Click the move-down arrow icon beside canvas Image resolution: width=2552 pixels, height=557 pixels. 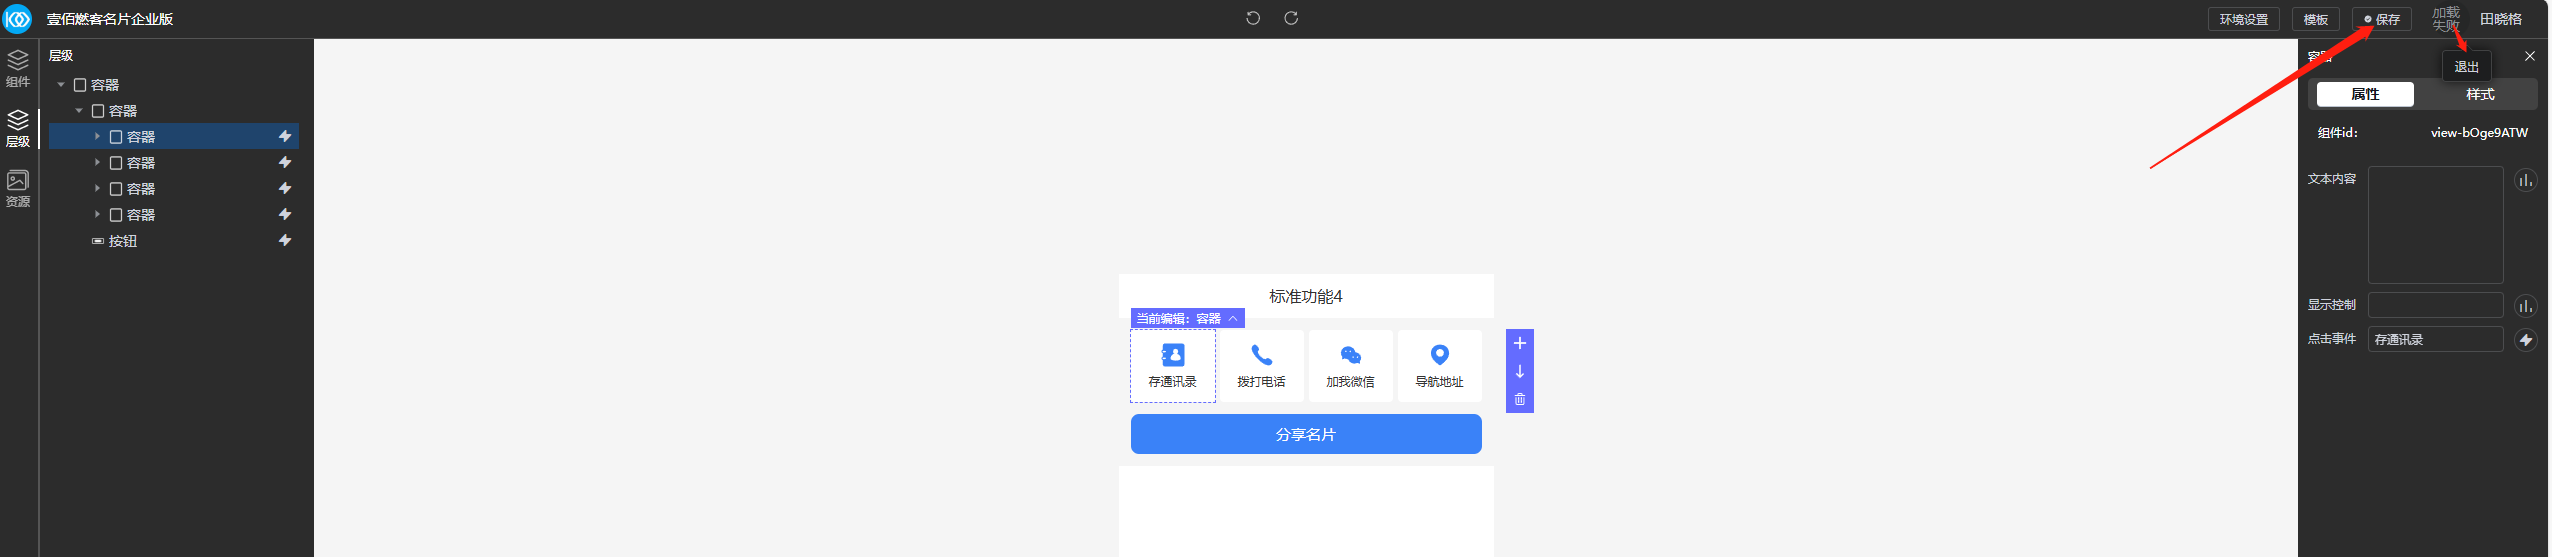click(x=1519, y=371)
